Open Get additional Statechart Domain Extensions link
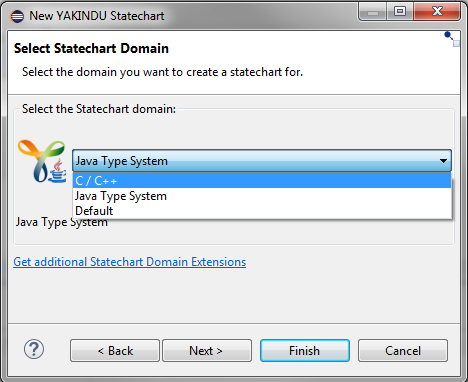Viewport: 468px width, 382px height. coord(130,262)
